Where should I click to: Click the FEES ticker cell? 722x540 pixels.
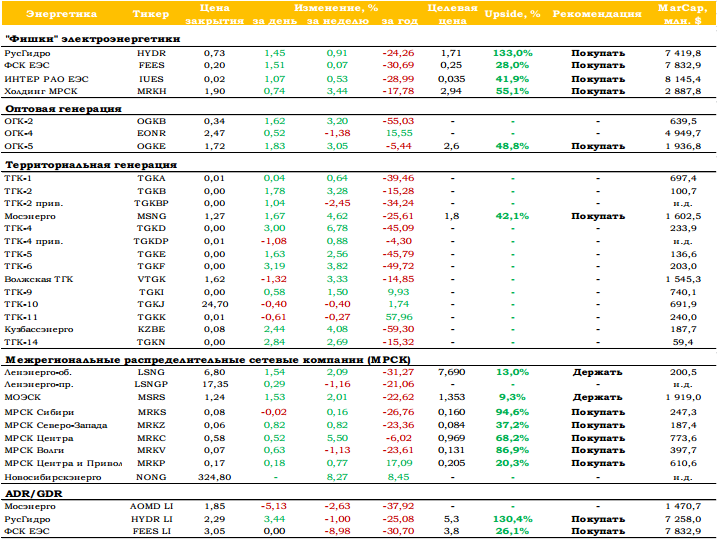coord(151,65)
